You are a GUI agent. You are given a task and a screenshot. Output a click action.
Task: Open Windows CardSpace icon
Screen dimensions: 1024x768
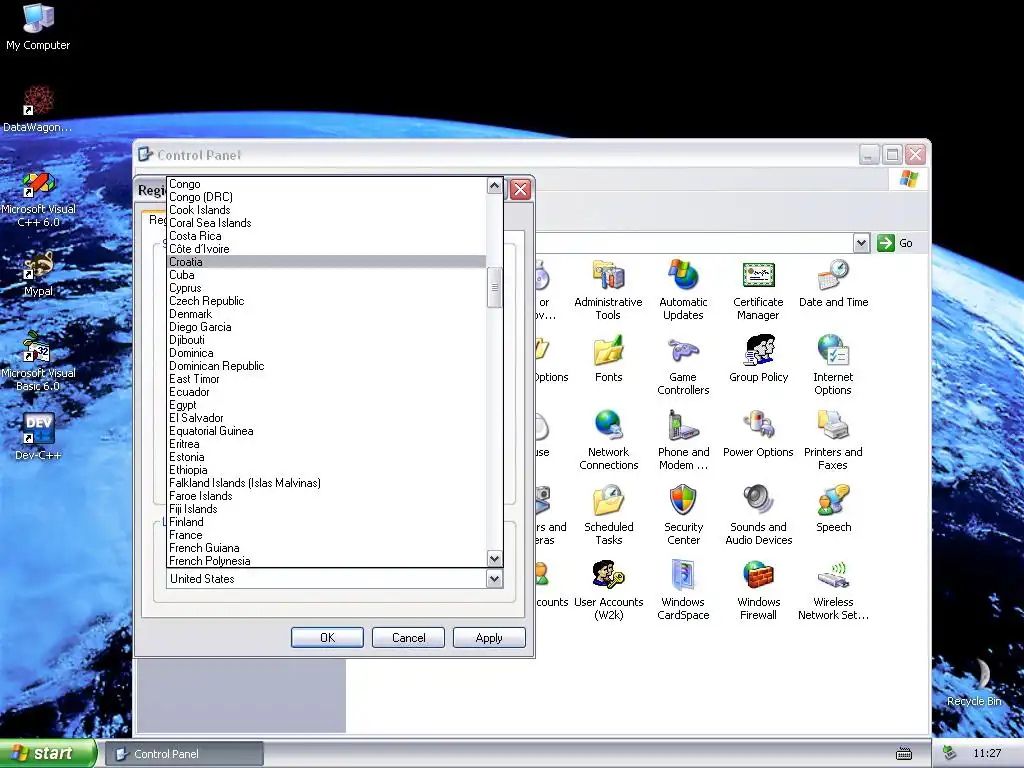(x=683, y=590)
